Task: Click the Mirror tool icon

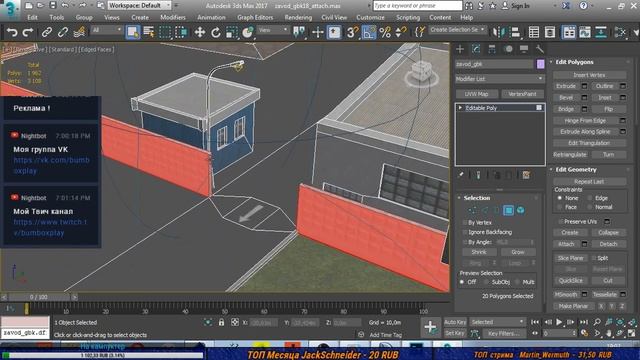Action: [x=499, y=32]
